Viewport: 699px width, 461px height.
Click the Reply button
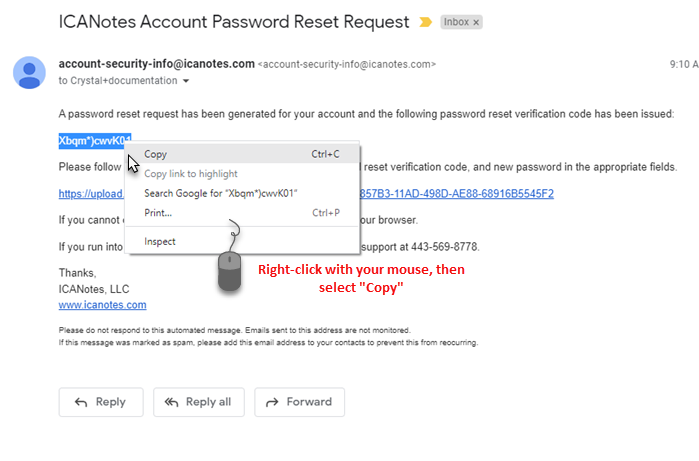[100, 402]
